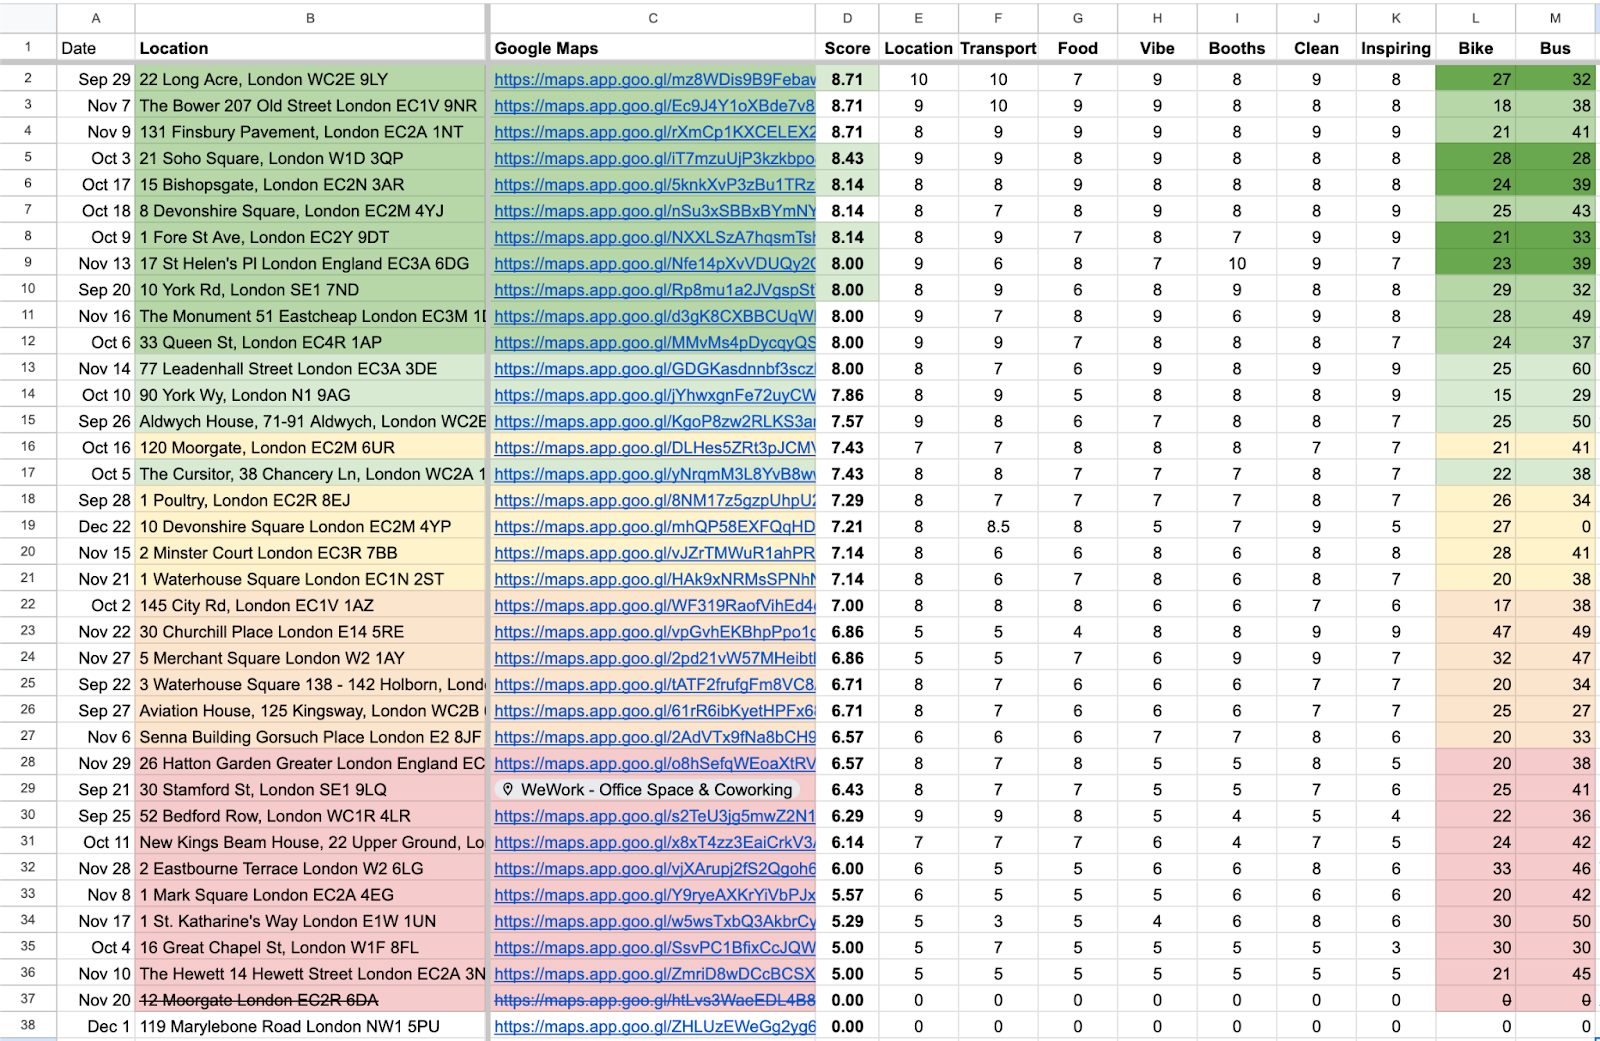Select column M header
This screenshot has width=1600, height=1041.
1555,18
